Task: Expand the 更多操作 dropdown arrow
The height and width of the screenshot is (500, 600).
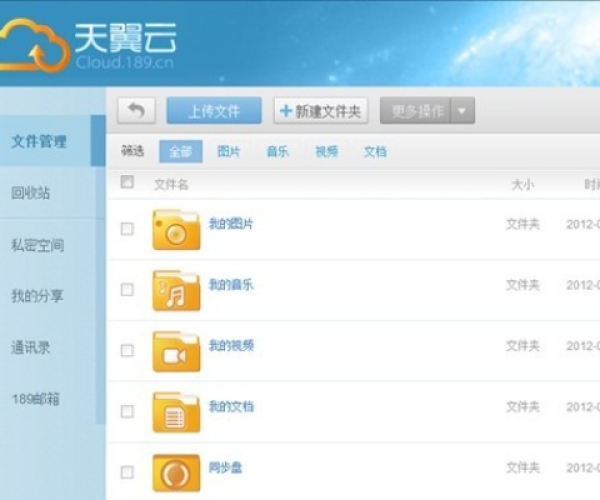Action: [462, 111]
